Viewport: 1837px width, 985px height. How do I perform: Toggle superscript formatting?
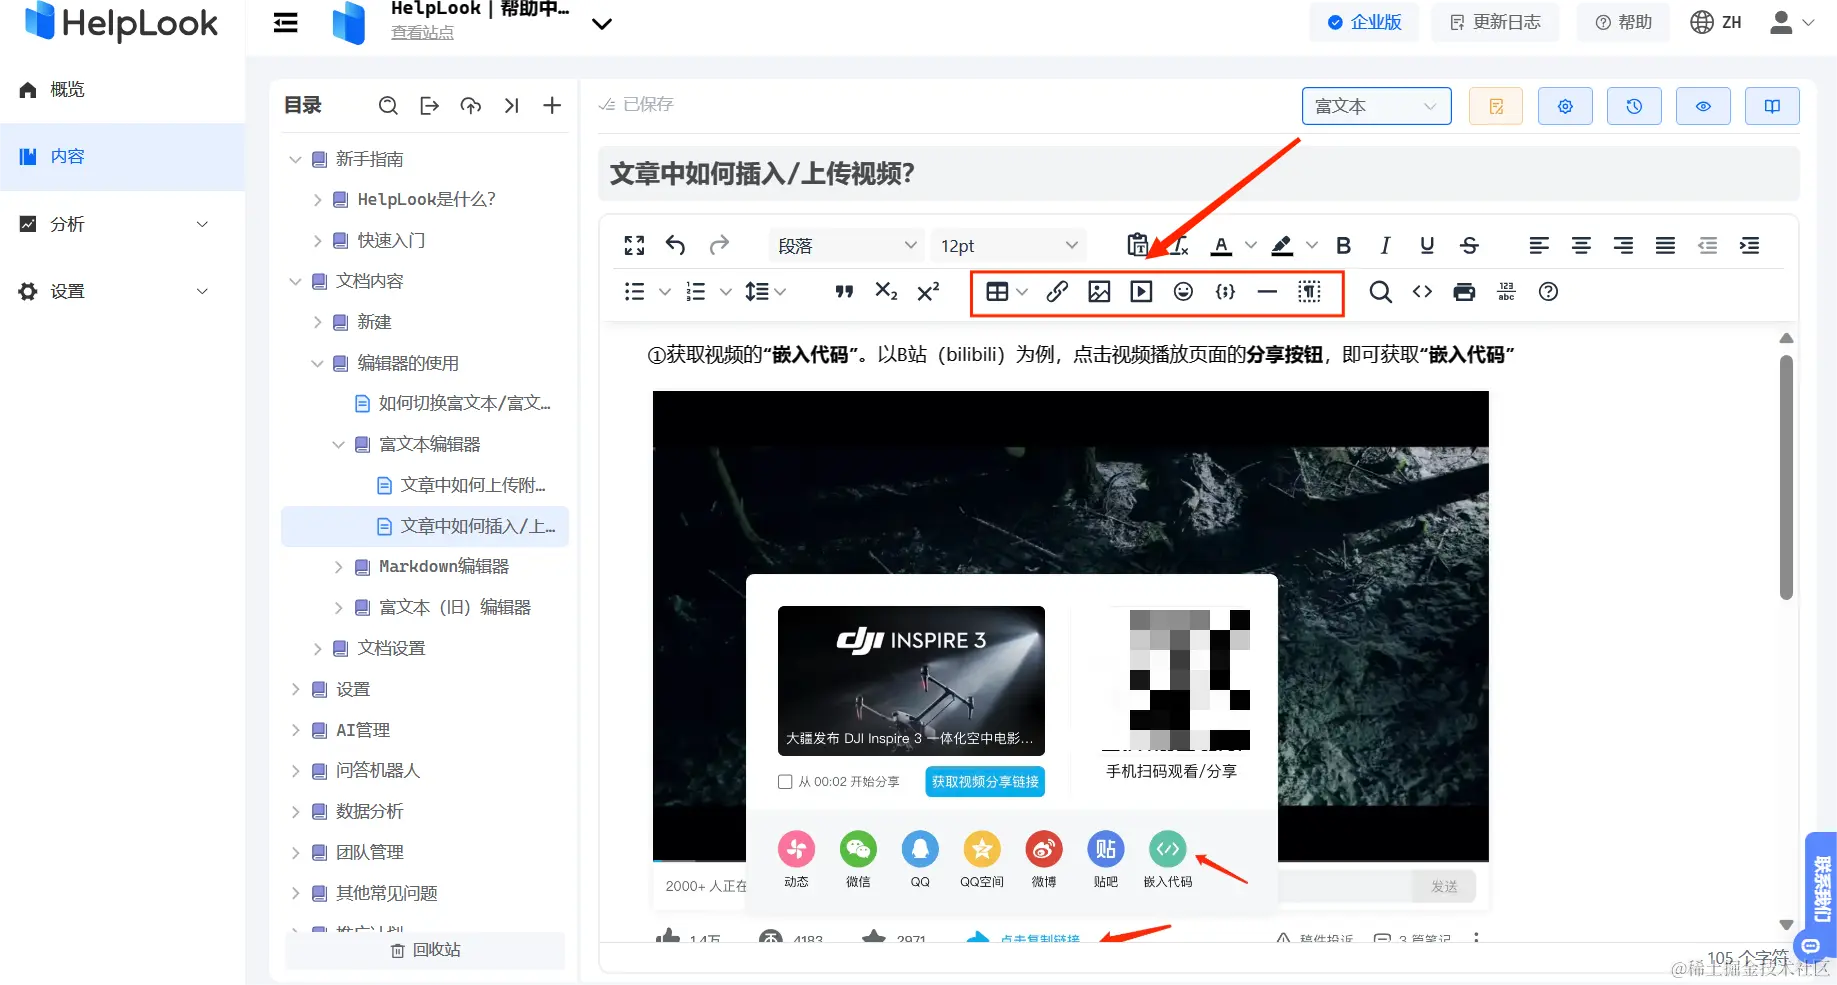(928, 291)
